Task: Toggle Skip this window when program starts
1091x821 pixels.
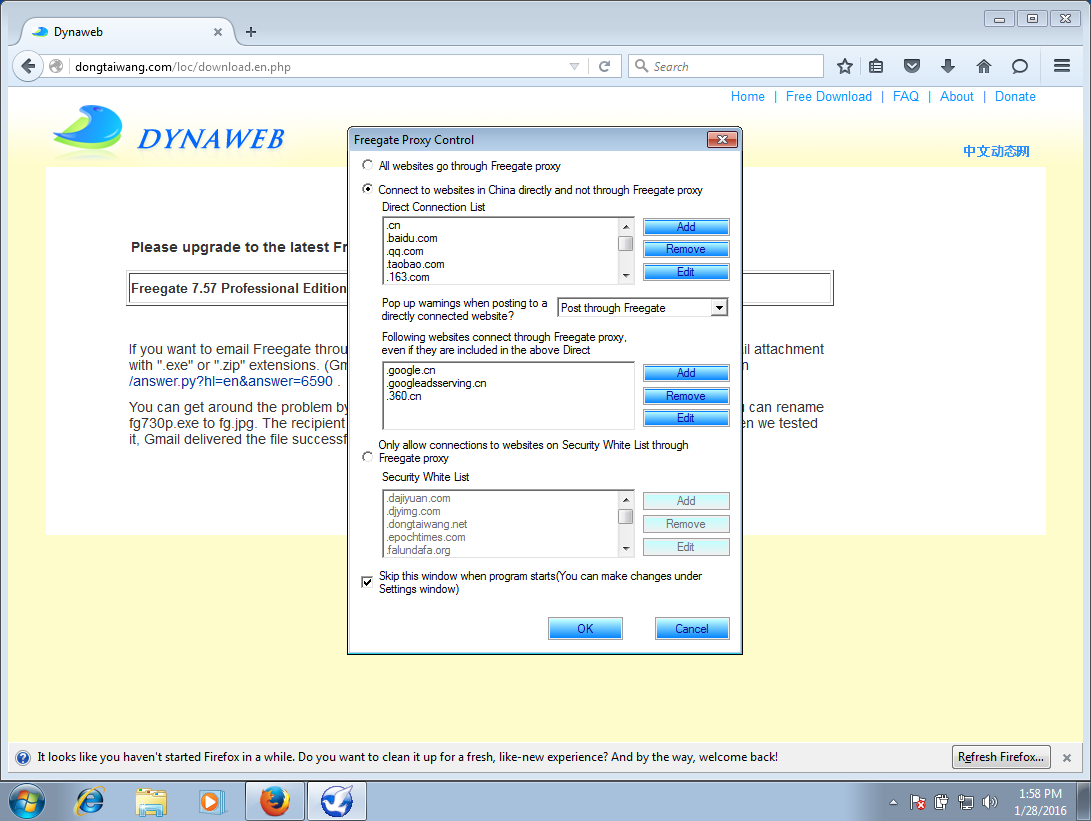Action: pyautogui.click(x=367, y=582)
